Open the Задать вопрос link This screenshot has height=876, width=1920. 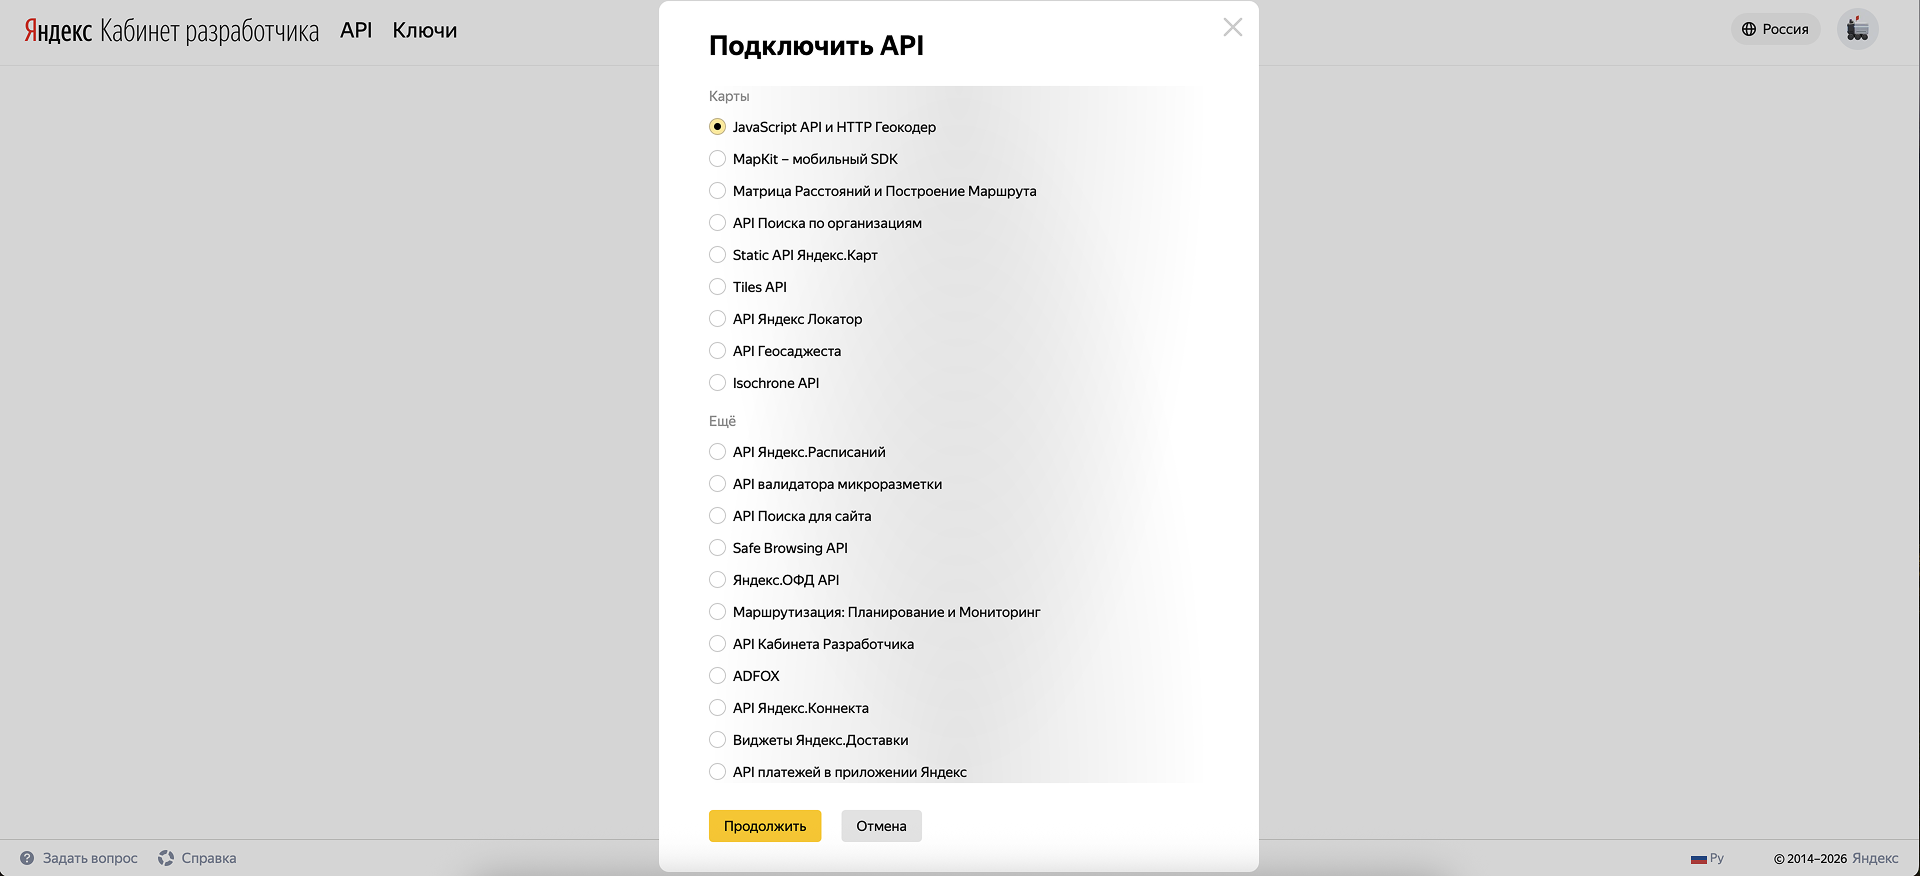pos(79,858)
